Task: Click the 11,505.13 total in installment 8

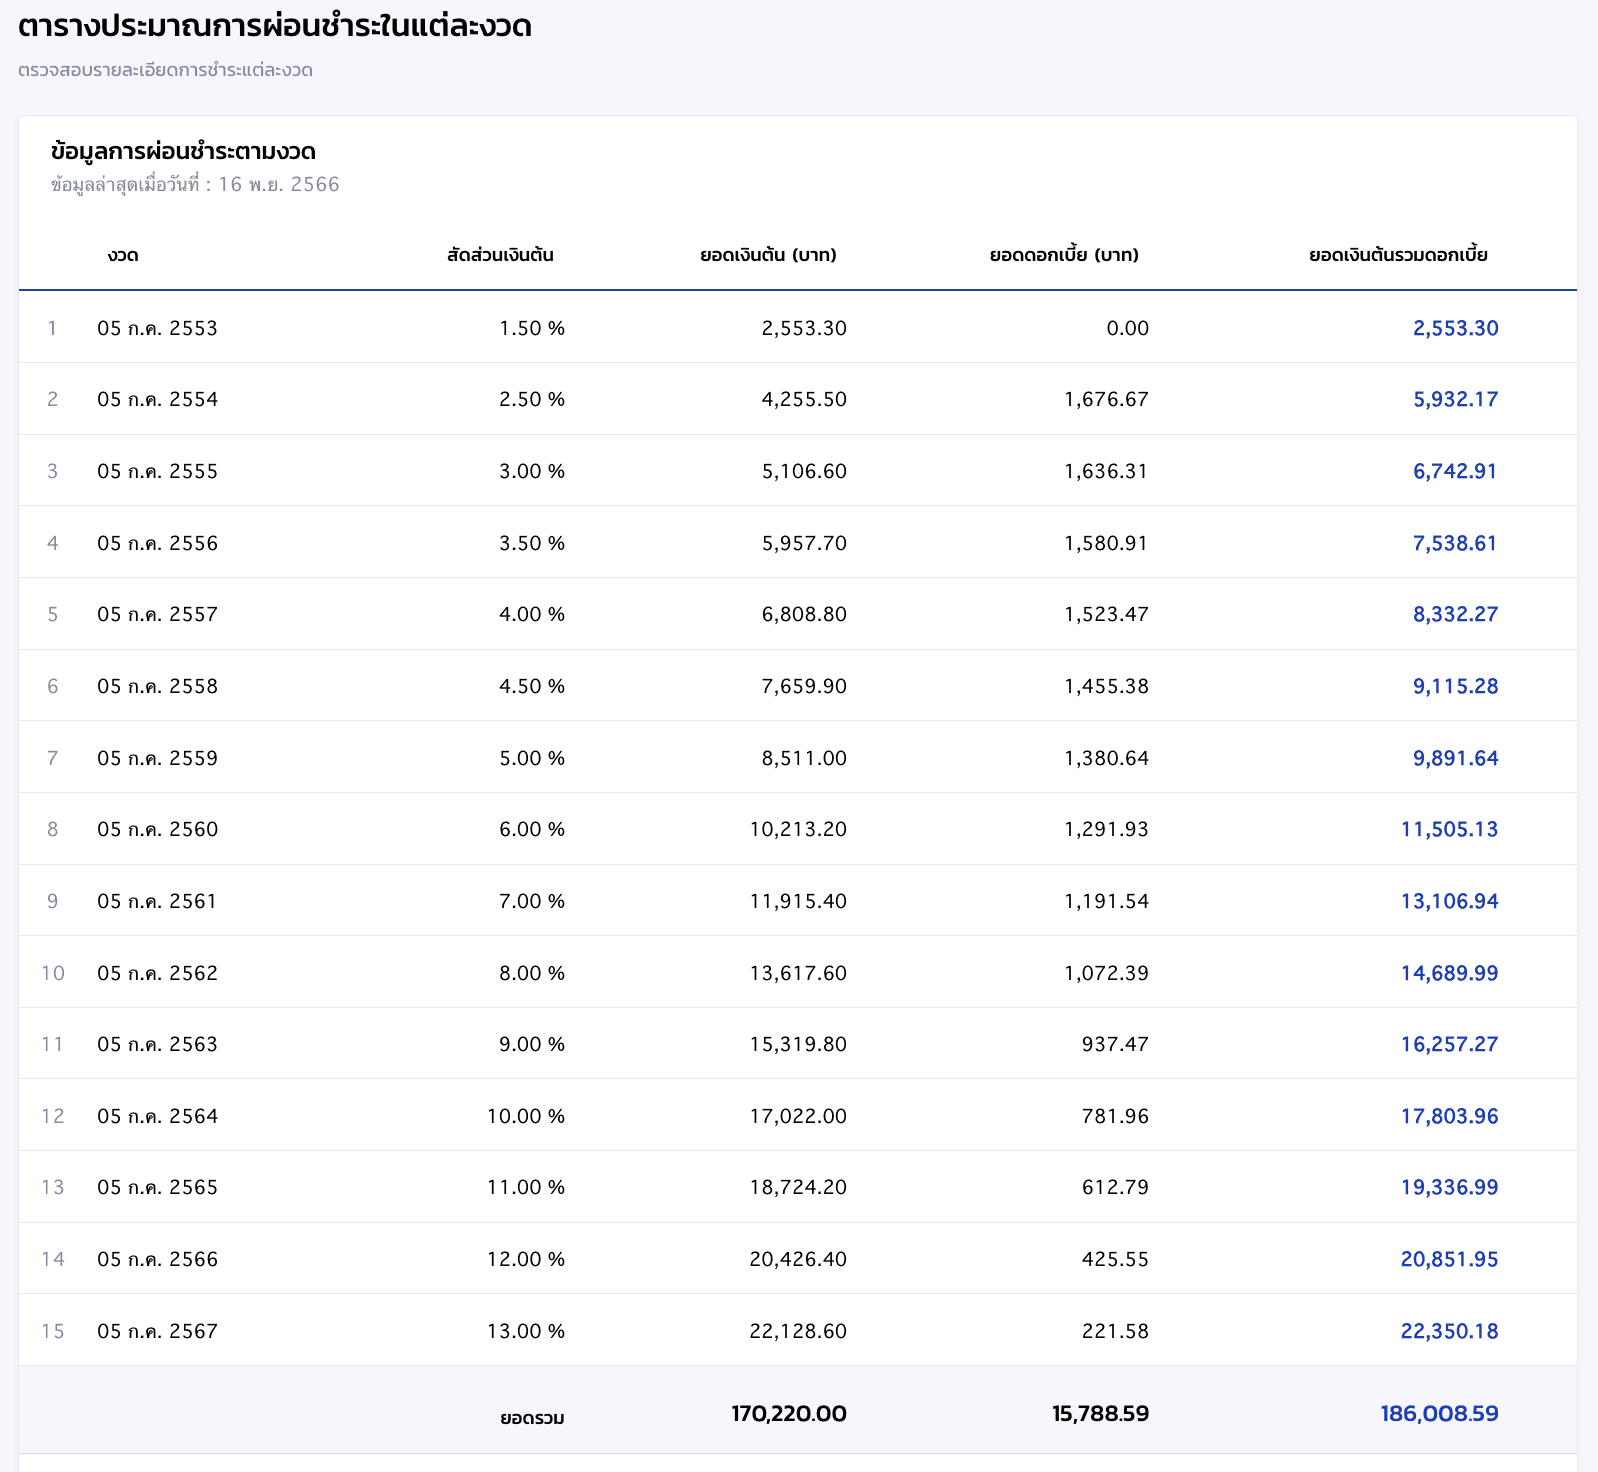Action: click(1449, 829)
